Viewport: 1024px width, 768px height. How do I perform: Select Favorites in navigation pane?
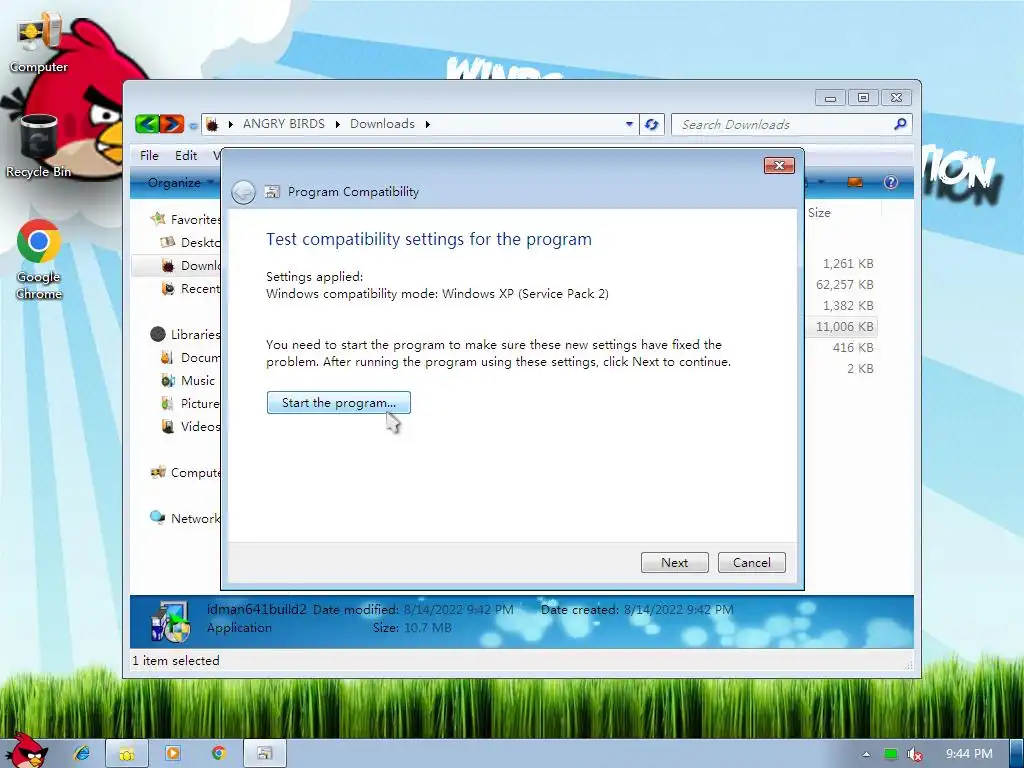185,219
